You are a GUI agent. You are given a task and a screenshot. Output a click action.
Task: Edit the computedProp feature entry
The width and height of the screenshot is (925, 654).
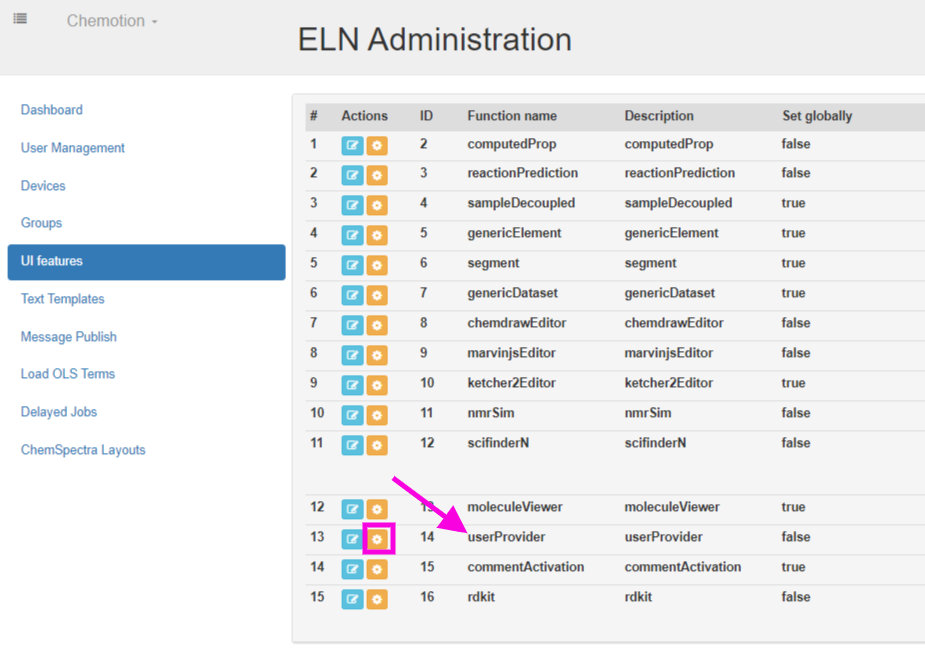tap(352, 145)
